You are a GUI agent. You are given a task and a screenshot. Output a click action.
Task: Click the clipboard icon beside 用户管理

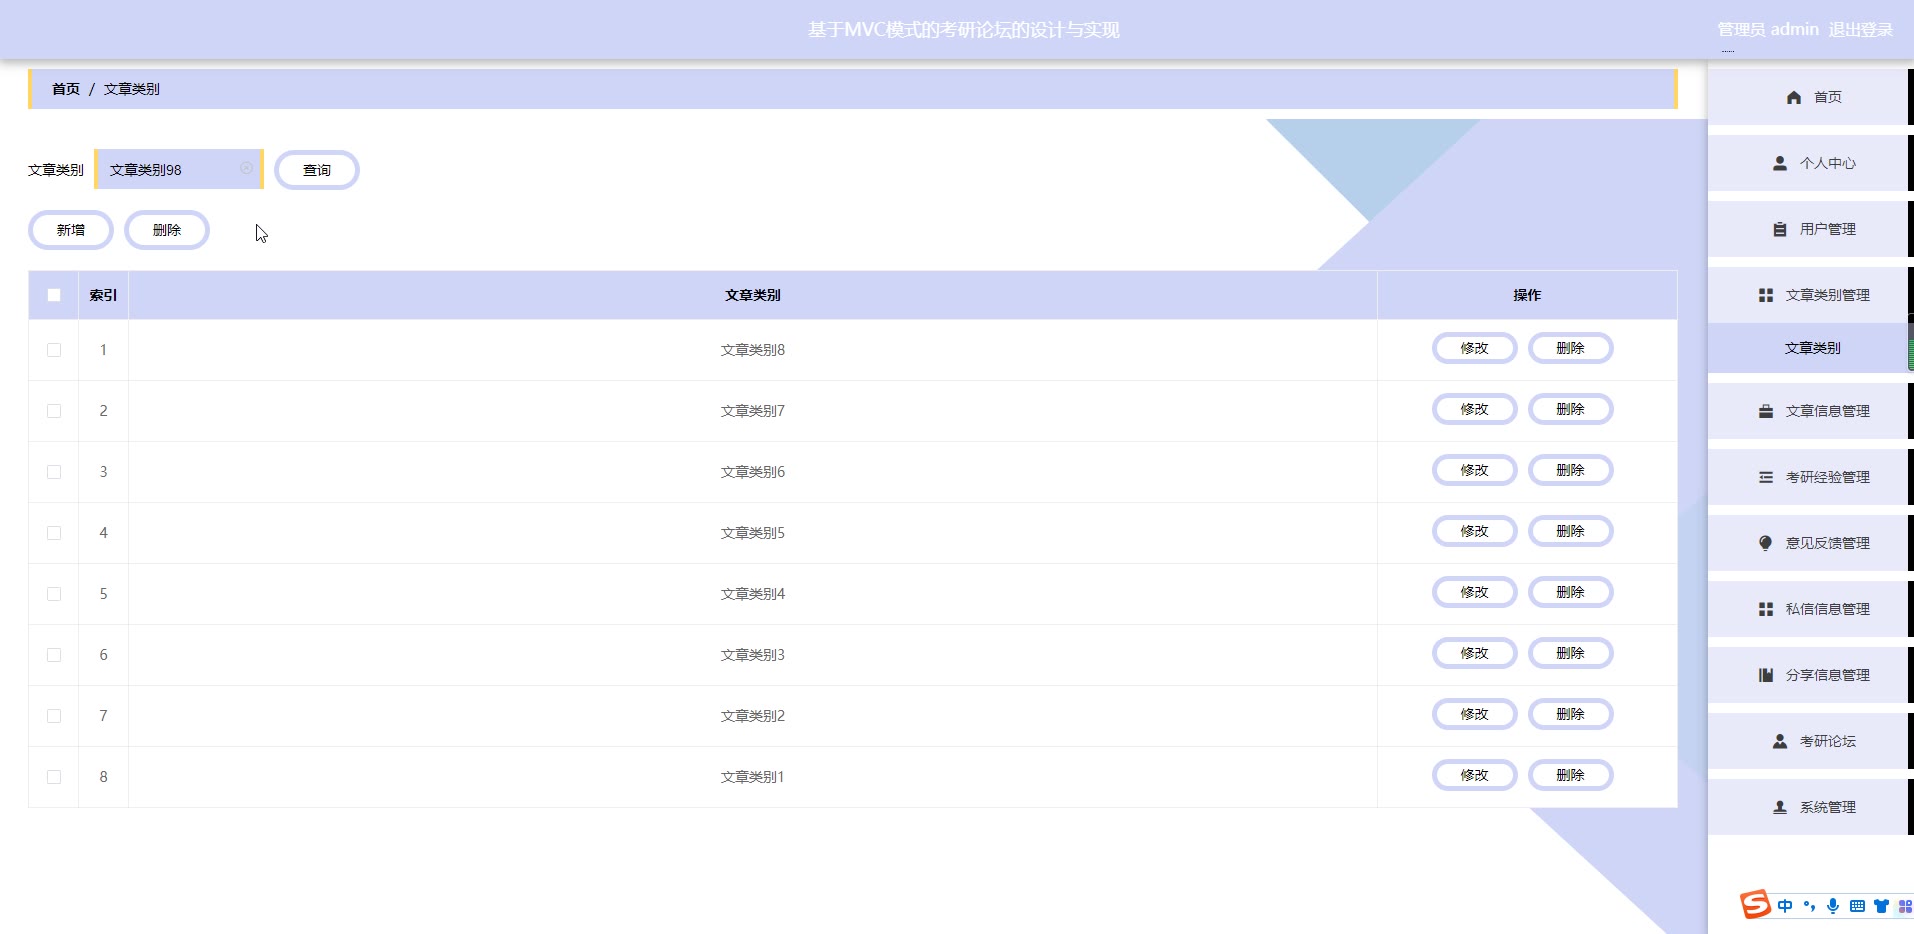tap(1779, 229)
